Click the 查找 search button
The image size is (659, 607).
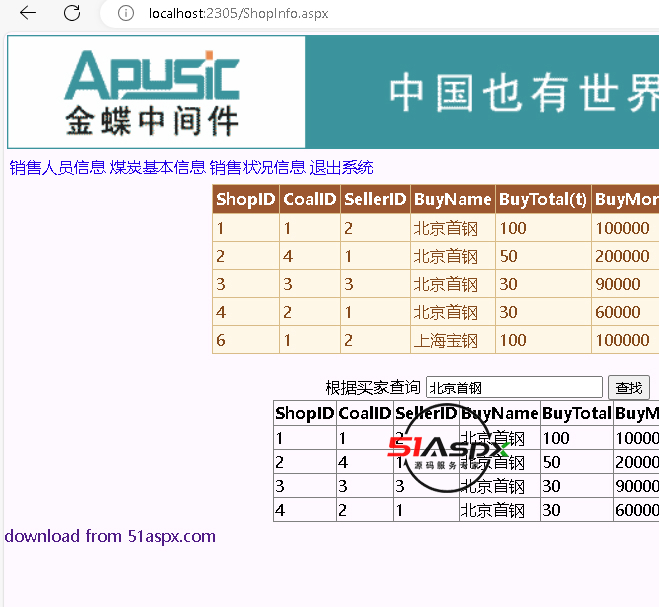[629, 387]
